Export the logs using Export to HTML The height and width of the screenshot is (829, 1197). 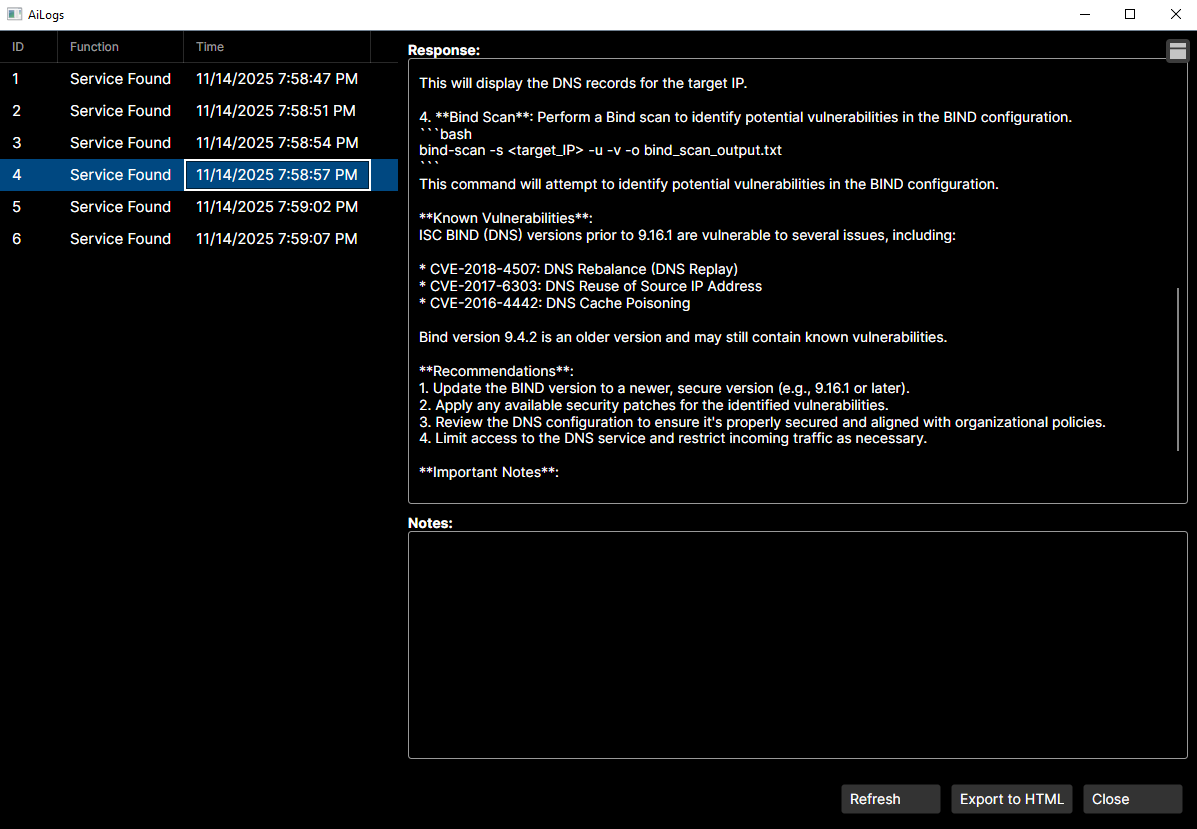1011,799
